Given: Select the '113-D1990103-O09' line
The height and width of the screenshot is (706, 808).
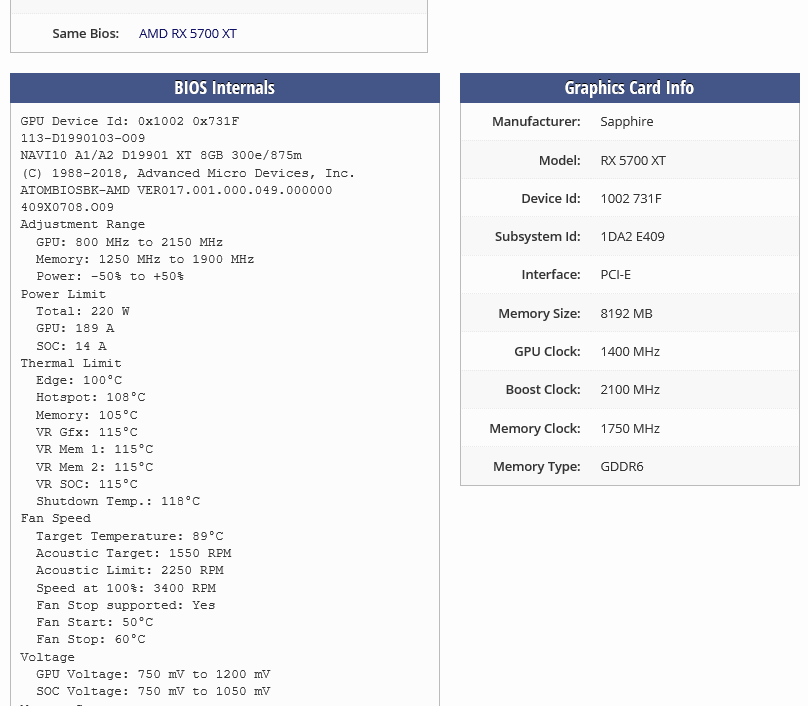Looking at the screenshot, I should tap(83, 138).
